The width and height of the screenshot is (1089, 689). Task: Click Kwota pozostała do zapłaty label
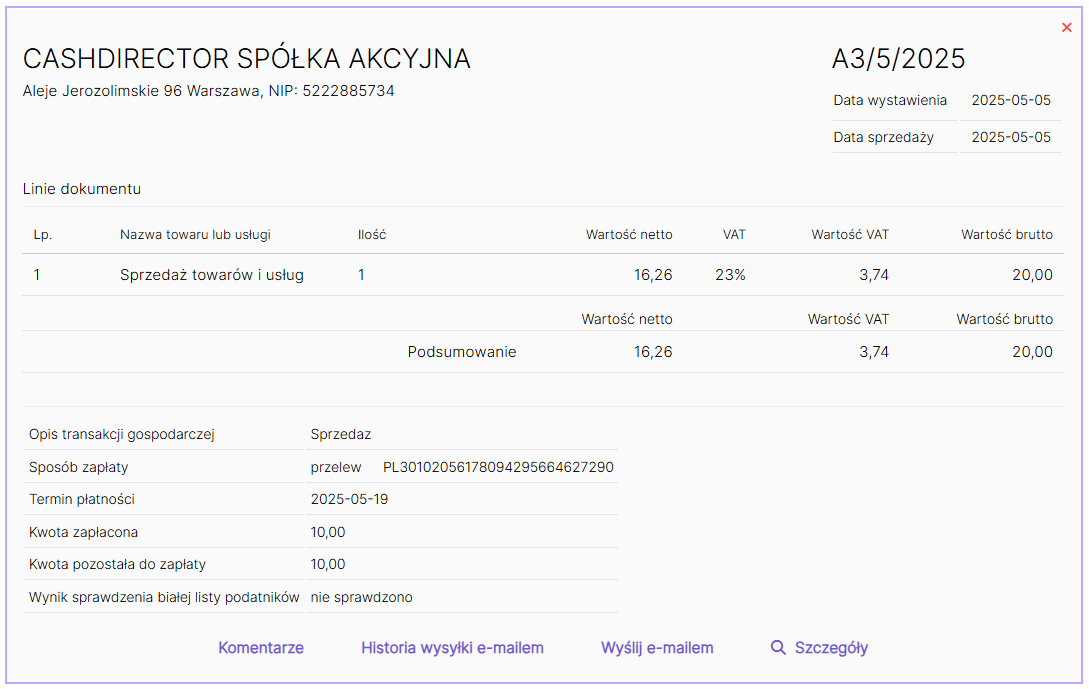click(117, 564)
